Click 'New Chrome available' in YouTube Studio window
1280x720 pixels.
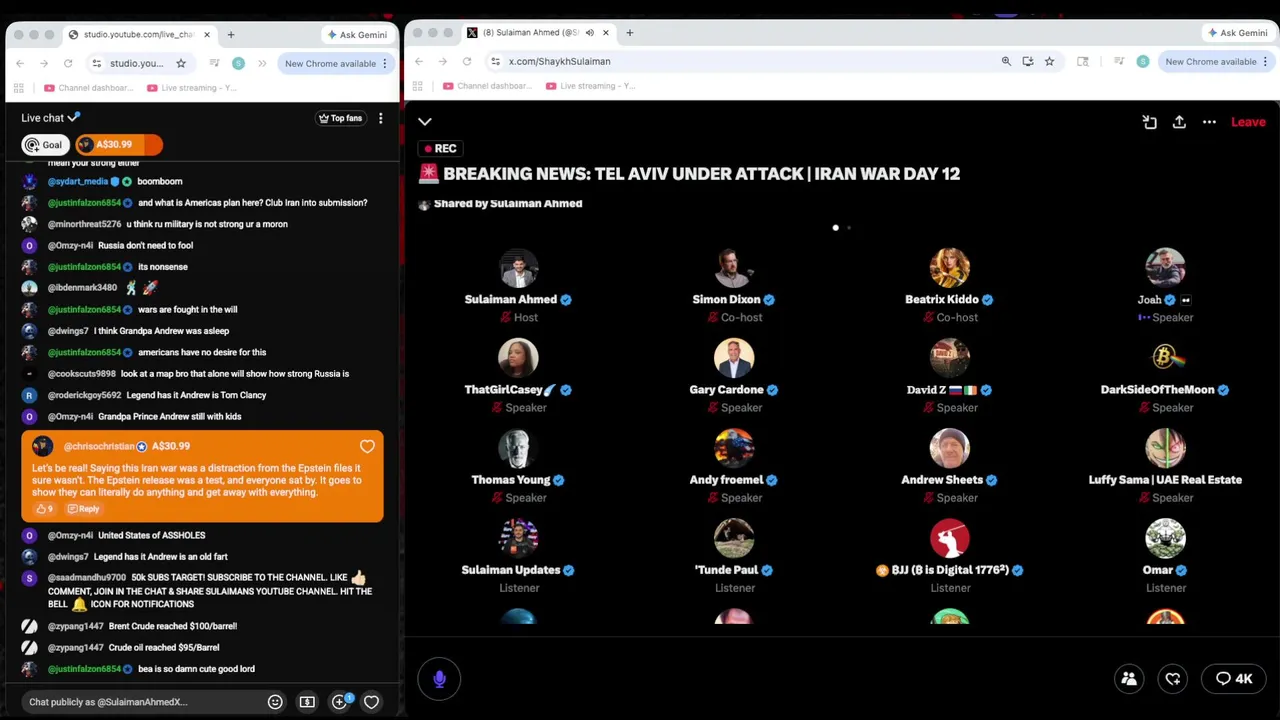click(x=330, y=63)
